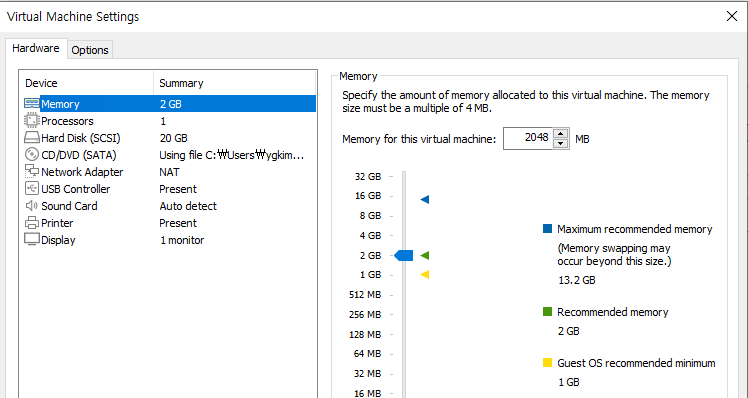Open the Options tab
Viewport: 748px width, 398px height.
pyautogui.click(x=90, y=50)
